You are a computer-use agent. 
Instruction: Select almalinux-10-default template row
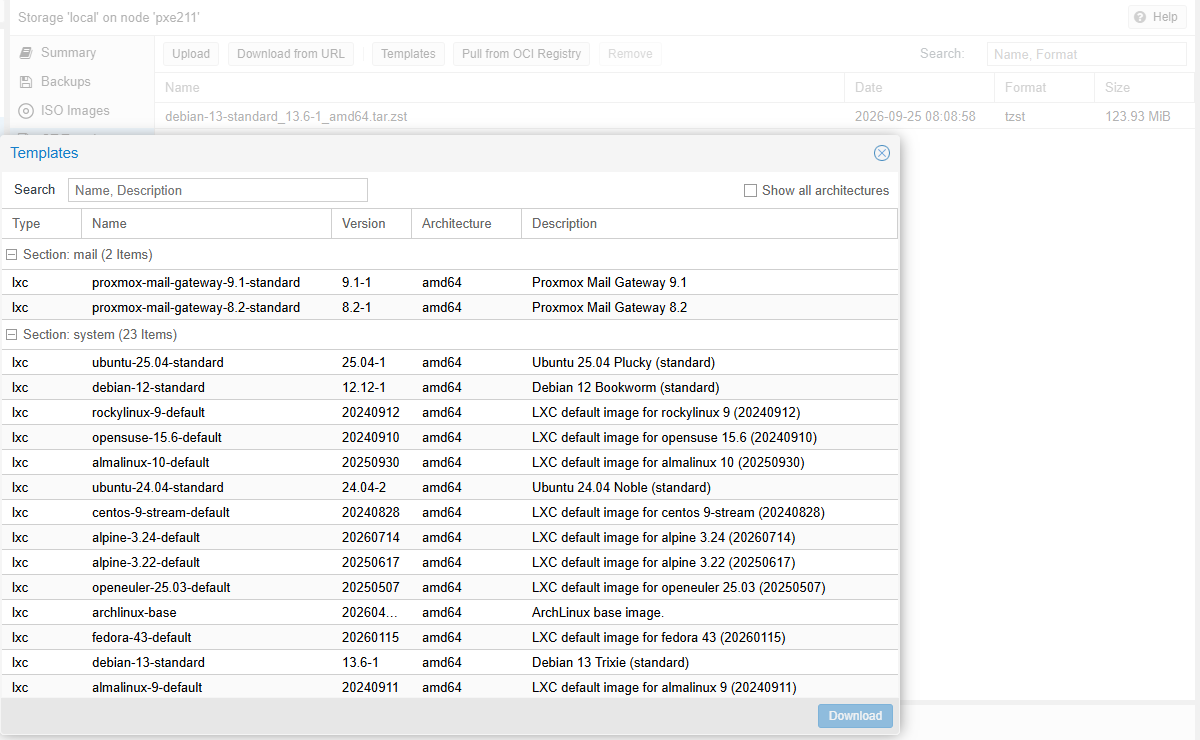(450, 463)
